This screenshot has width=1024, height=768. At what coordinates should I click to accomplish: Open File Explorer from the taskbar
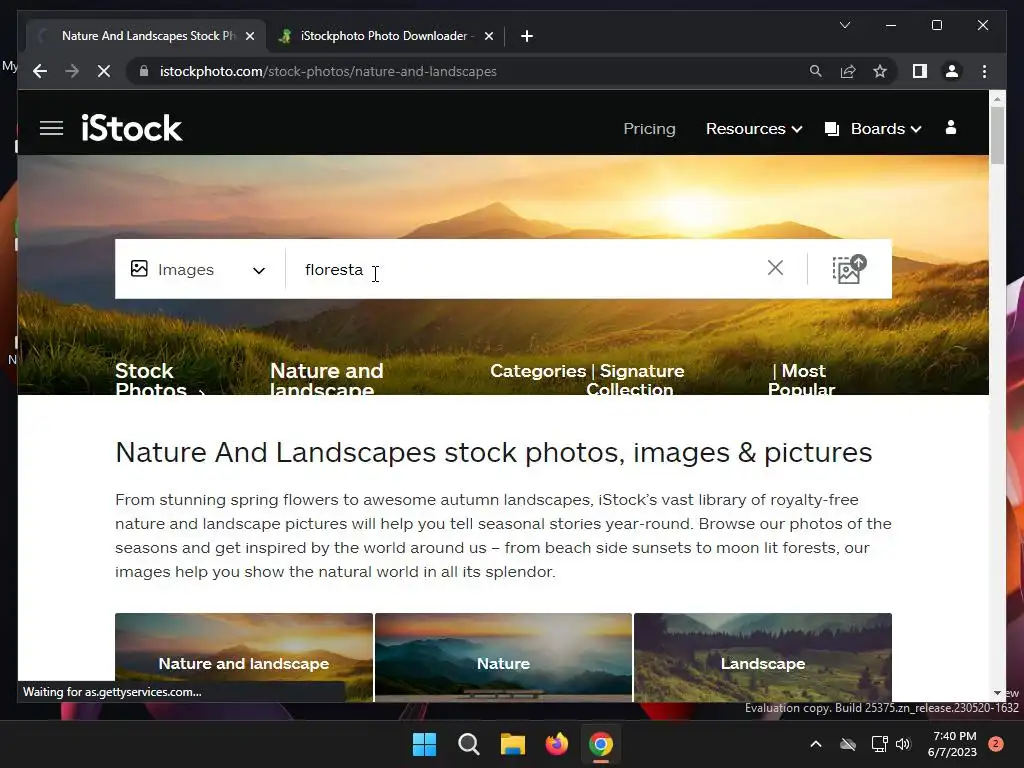(x=513, y=744)
